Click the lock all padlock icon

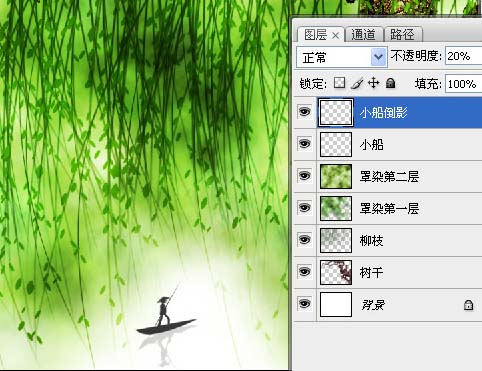(x=390, y=83)
